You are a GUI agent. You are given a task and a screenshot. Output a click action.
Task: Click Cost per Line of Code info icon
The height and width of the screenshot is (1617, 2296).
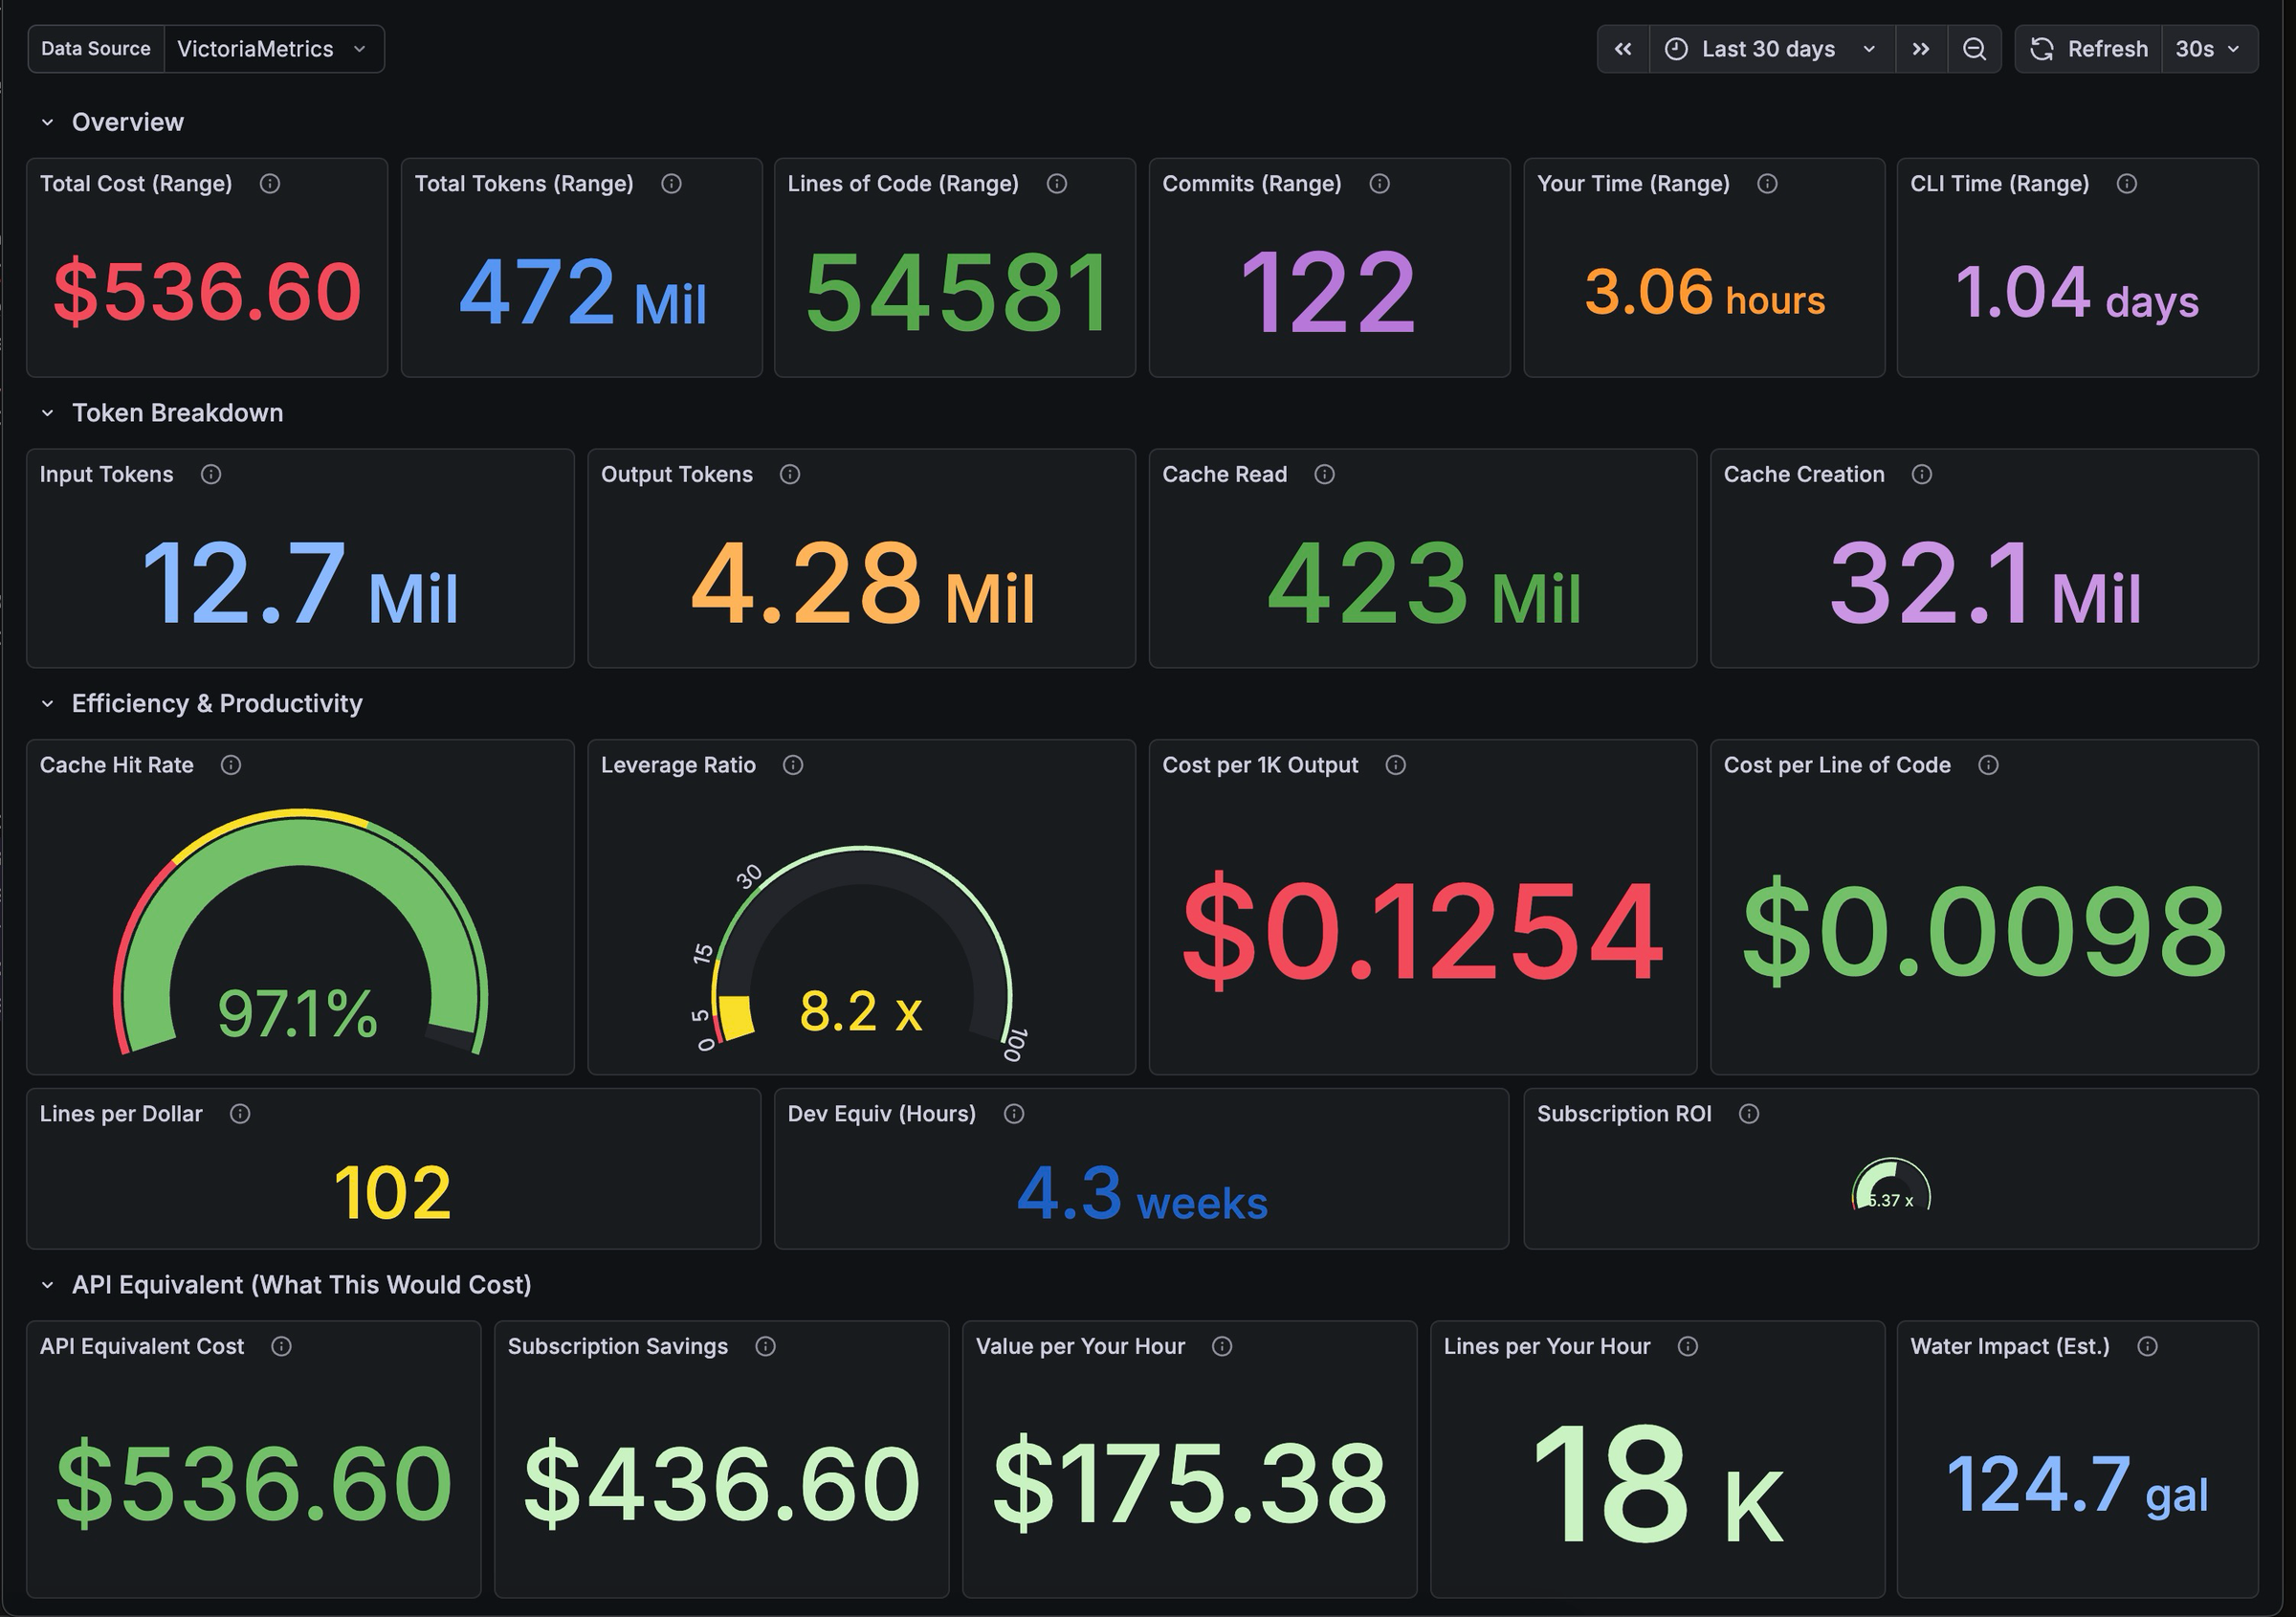point(1988,766)
